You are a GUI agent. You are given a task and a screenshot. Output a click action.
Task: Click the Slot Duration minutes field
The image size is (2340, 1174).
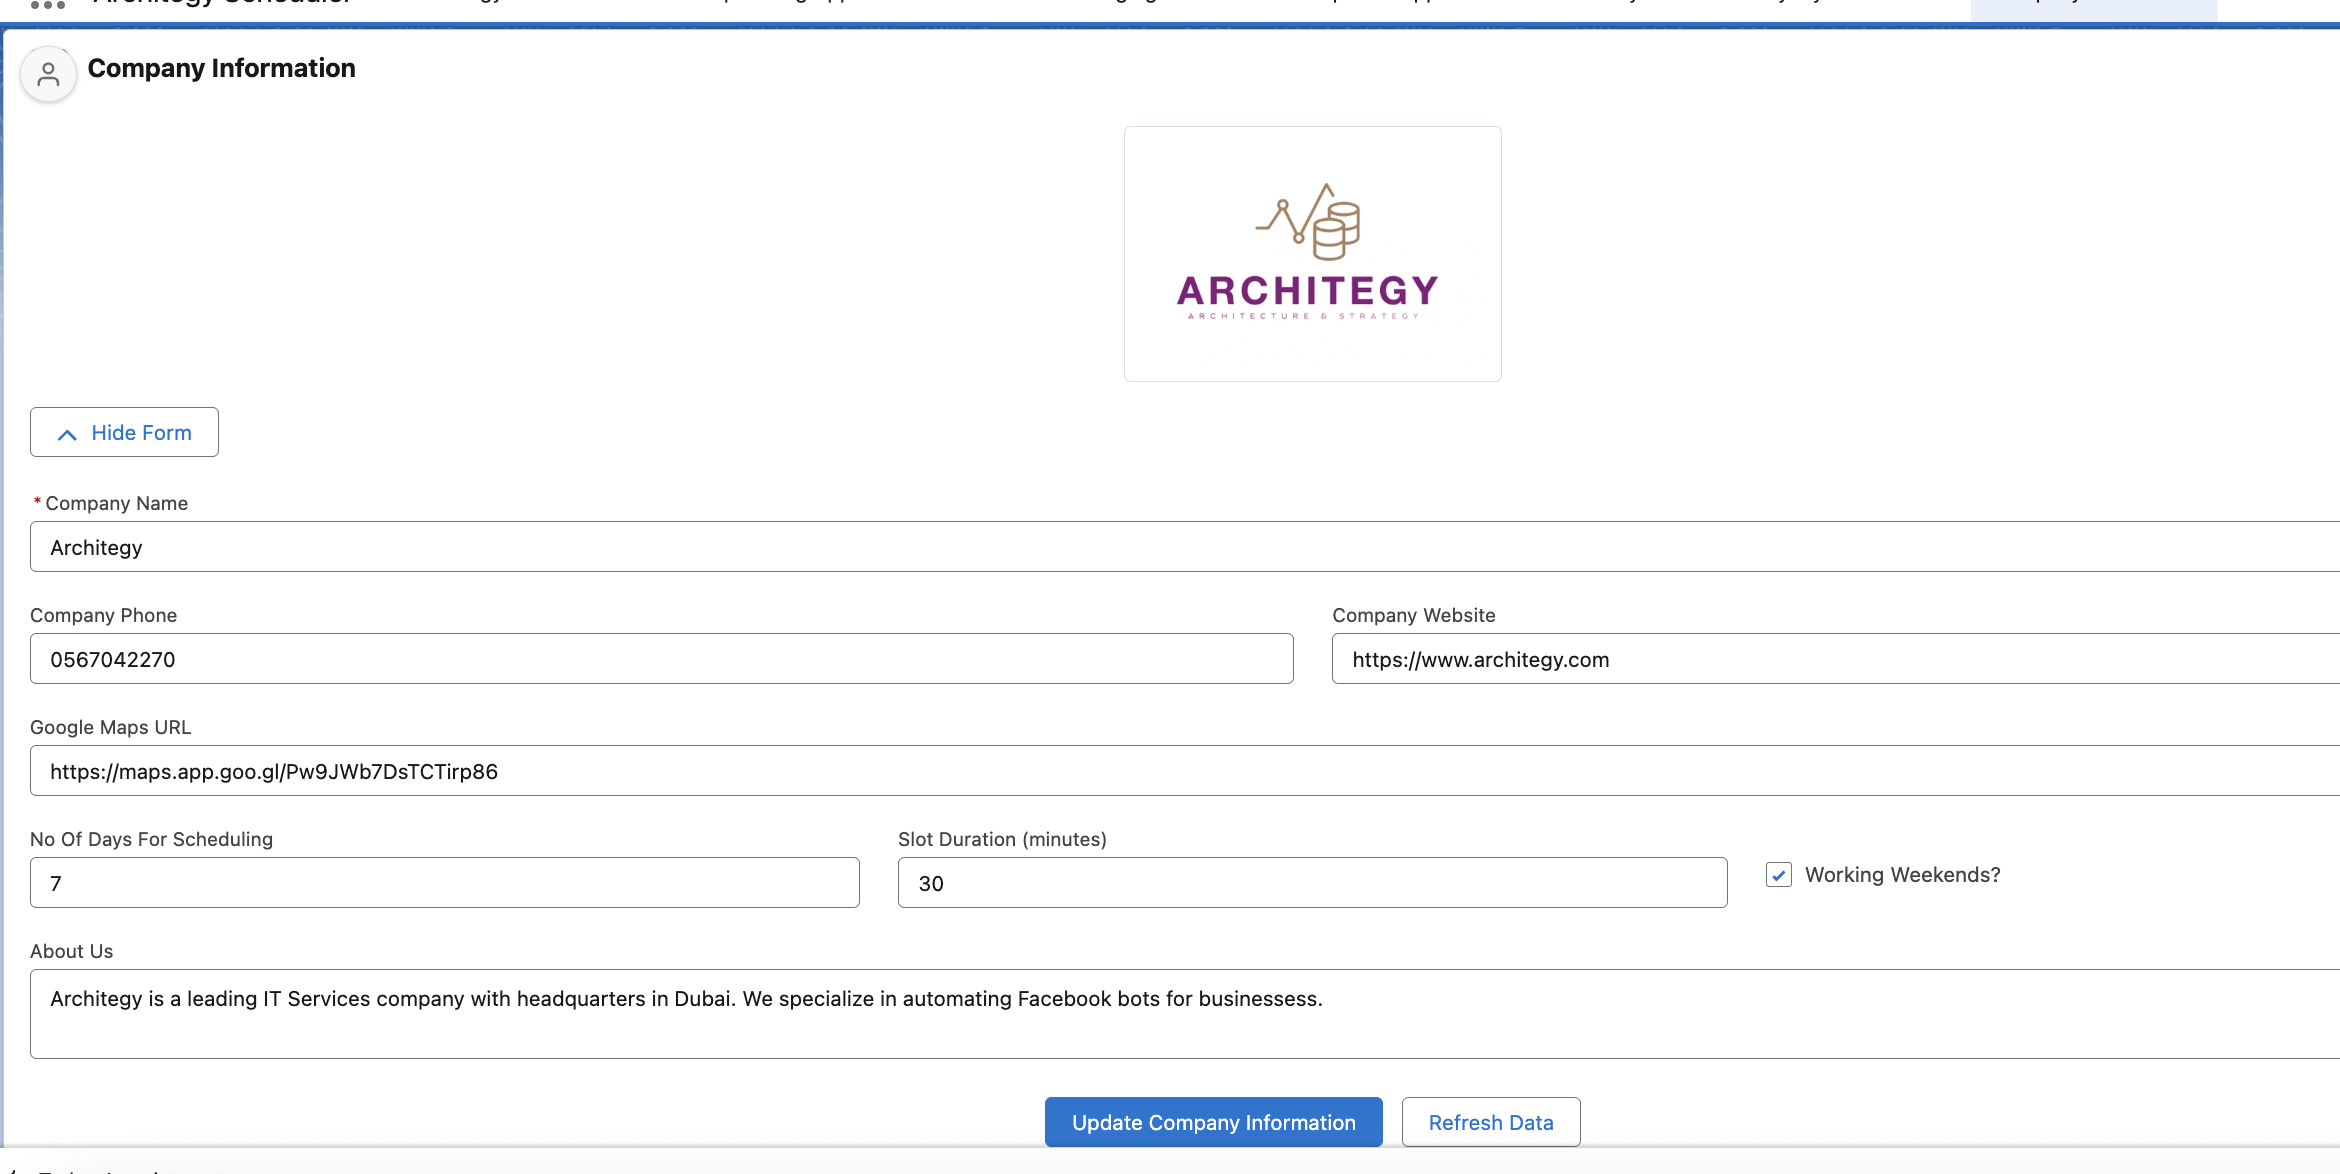click(1312, 883)
